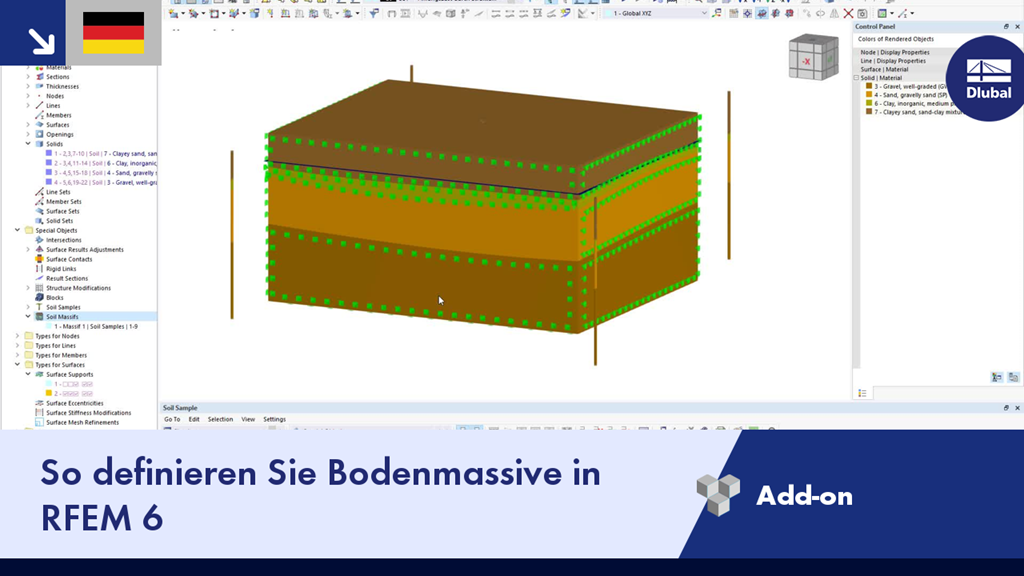Select the Nodes tree item
The height and width of the screenshot is (576, 1024).
click(x=55, y=96)
